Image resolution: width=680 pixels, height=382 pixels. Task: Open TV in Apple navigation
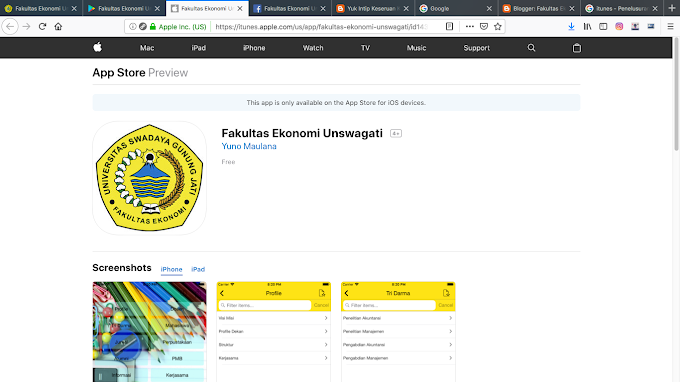point(365,48)
